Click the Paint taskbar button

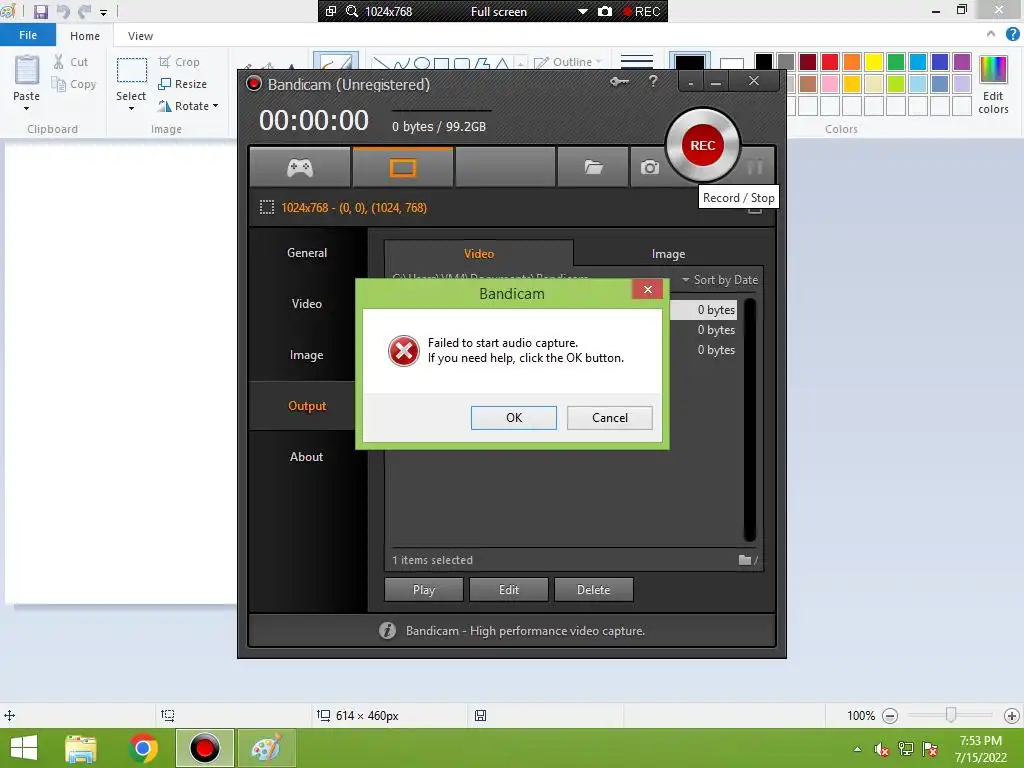(x=266, y=748)
